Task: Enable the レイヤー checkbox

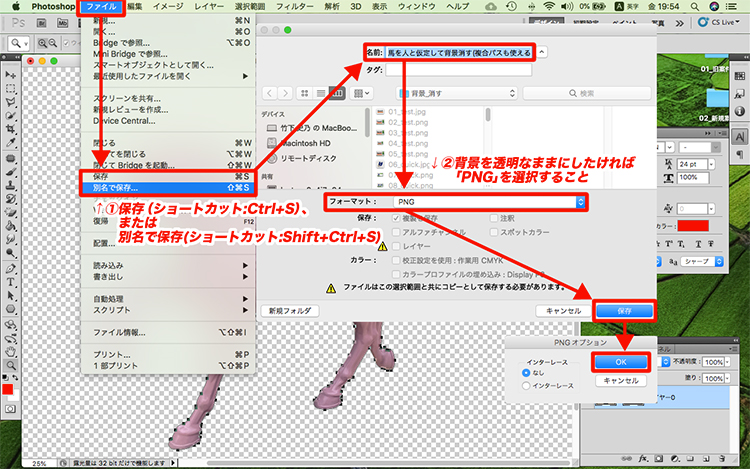Action: tap(396, 246)
